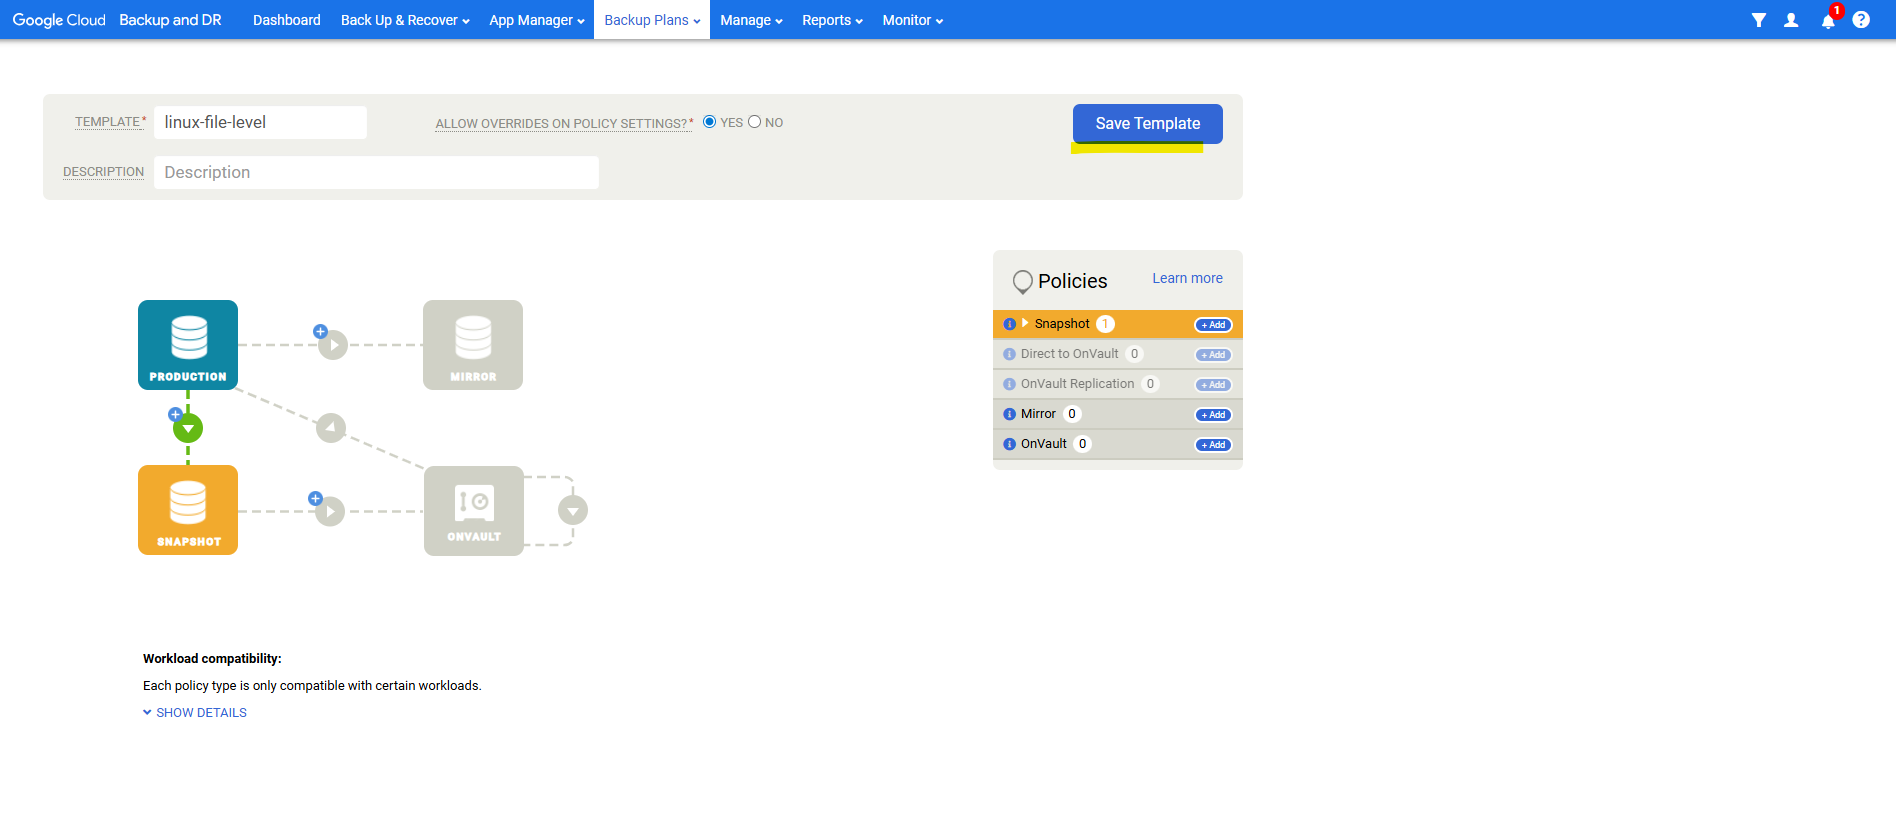The image size is (1896, 819).
Task: Click the info icon beside OnVault policy
Action: (x=1009, y=444)
